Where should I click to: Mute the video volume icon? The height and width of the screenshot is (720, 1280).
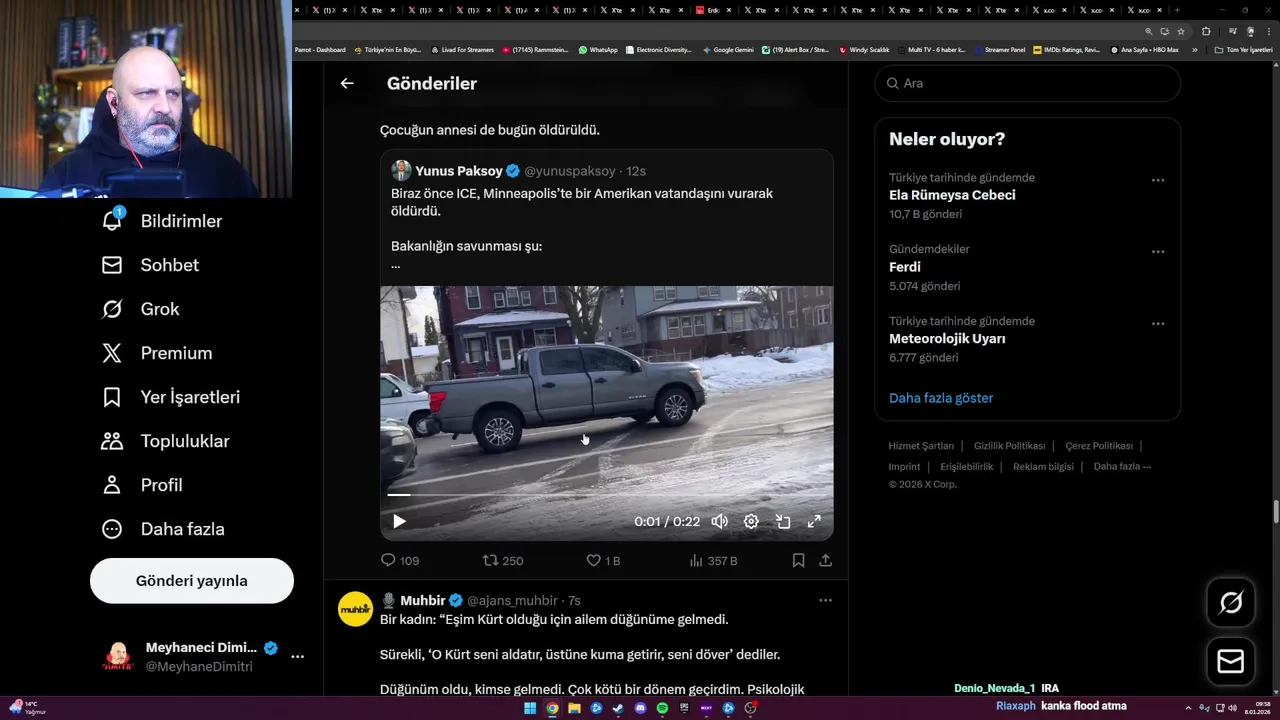point(719,521)
